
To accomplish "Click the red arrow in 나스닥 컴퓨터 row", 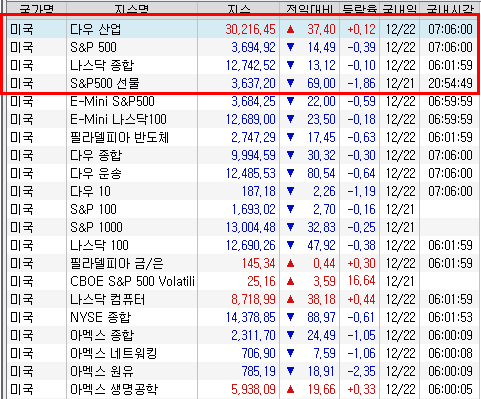I will coord(290,299).
